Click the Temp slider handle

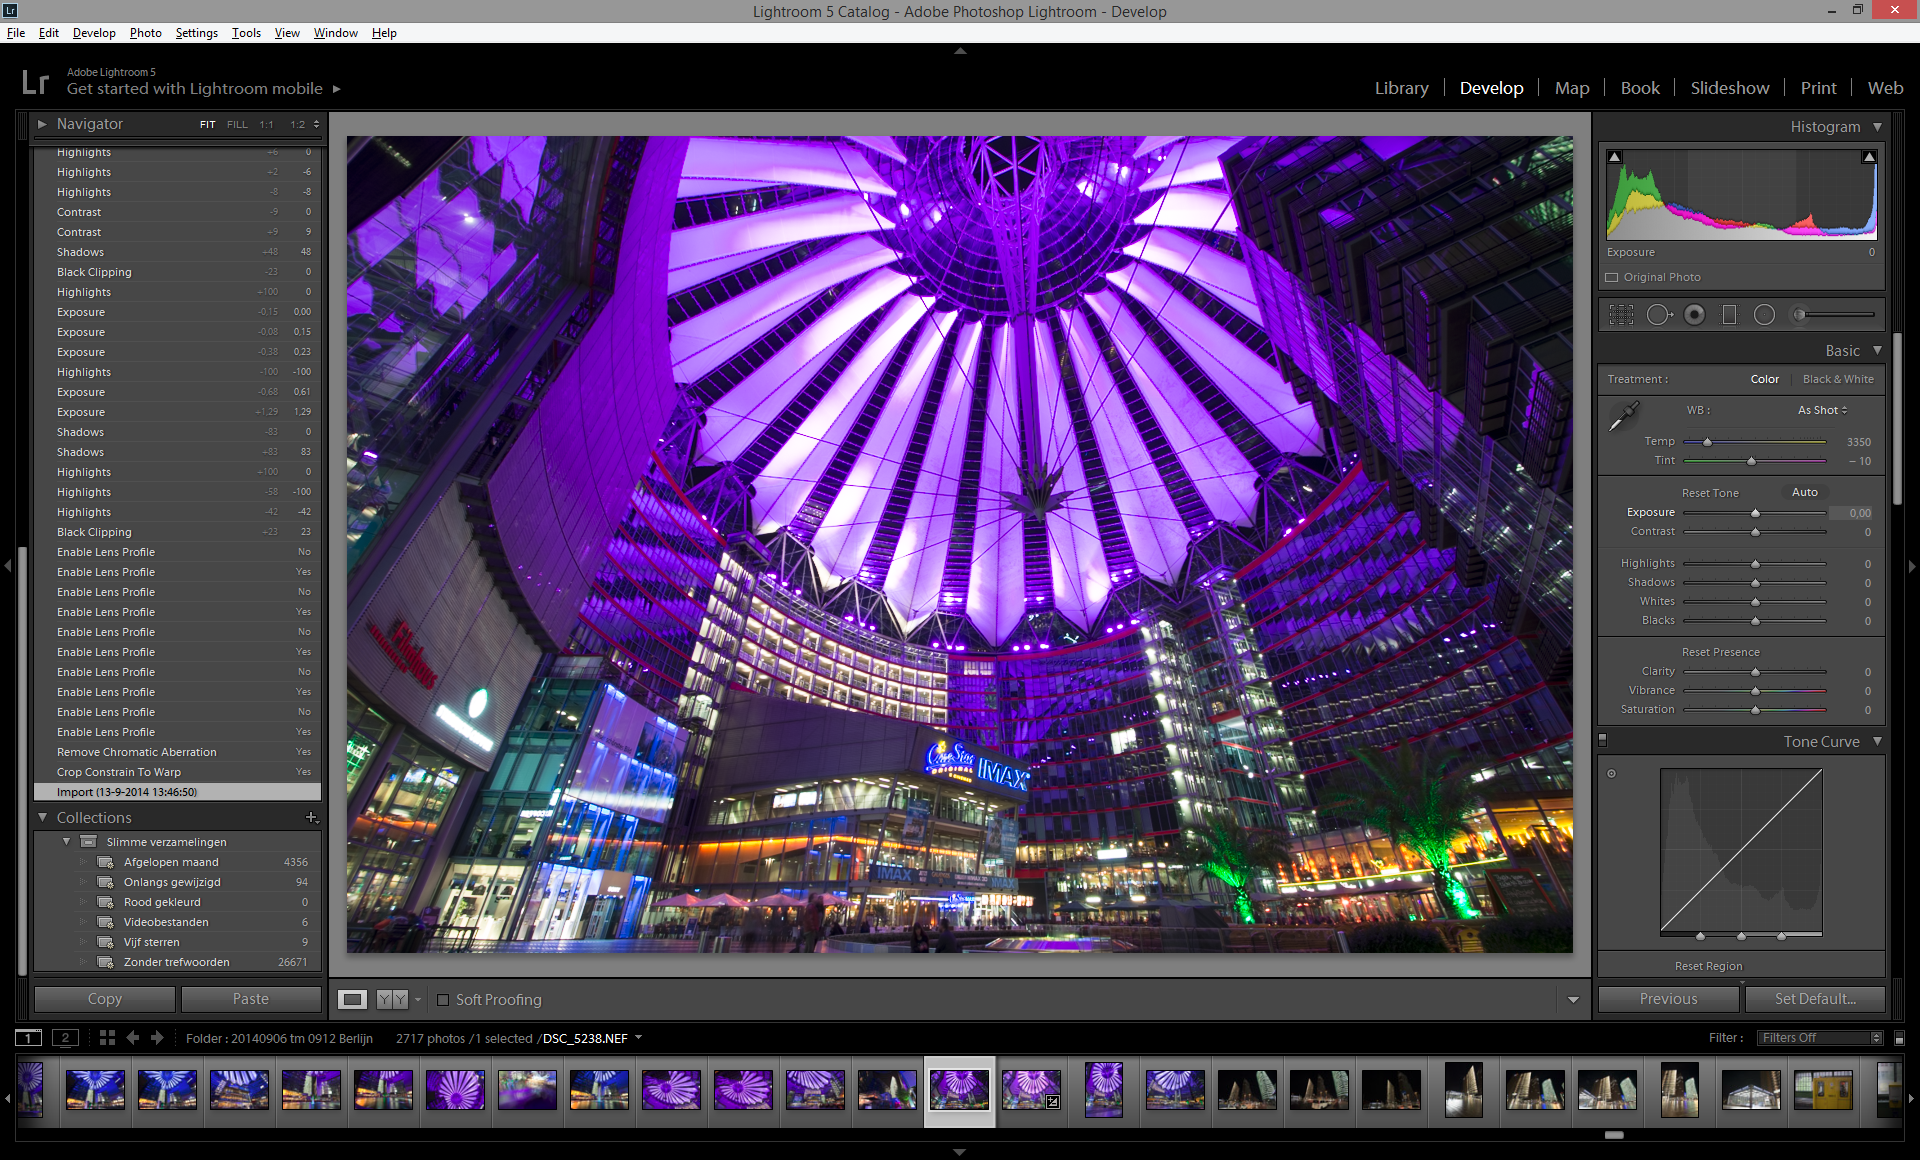[x=1707, y=442]
